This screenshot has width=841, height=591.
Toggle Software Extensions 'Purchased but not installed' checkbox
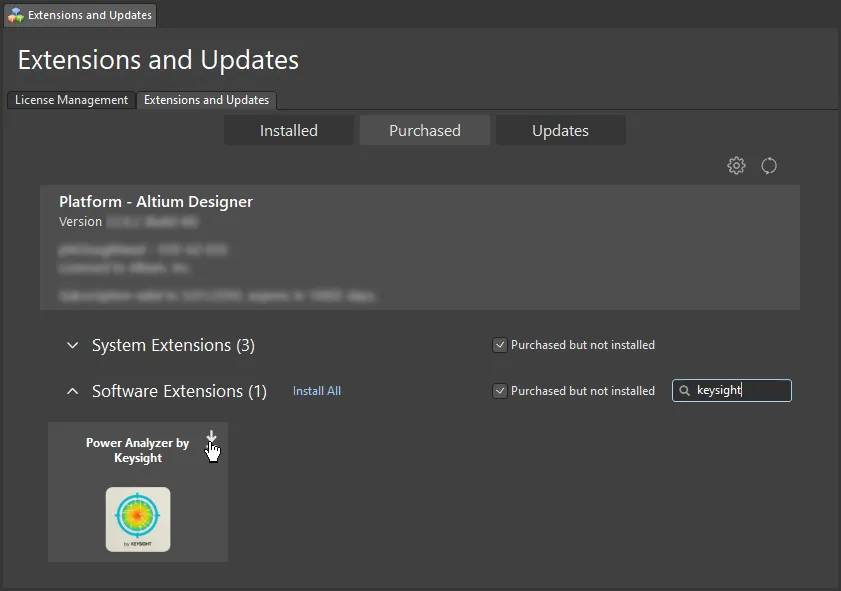coord(500,391)
